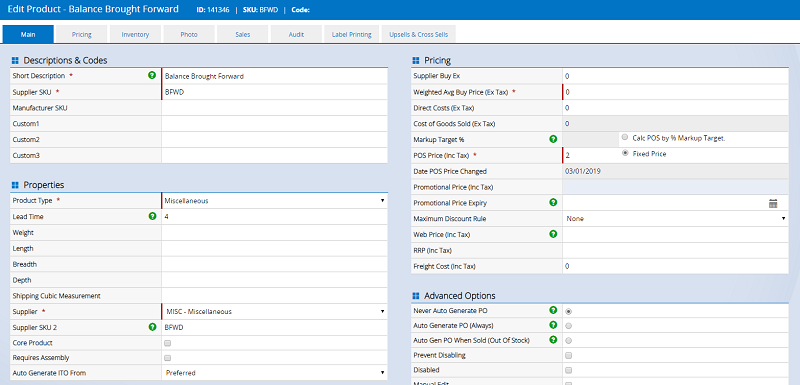This screenshot has height=385, width=800.
Task: Click the Advanced Options section icon
Action: point(416,296)
